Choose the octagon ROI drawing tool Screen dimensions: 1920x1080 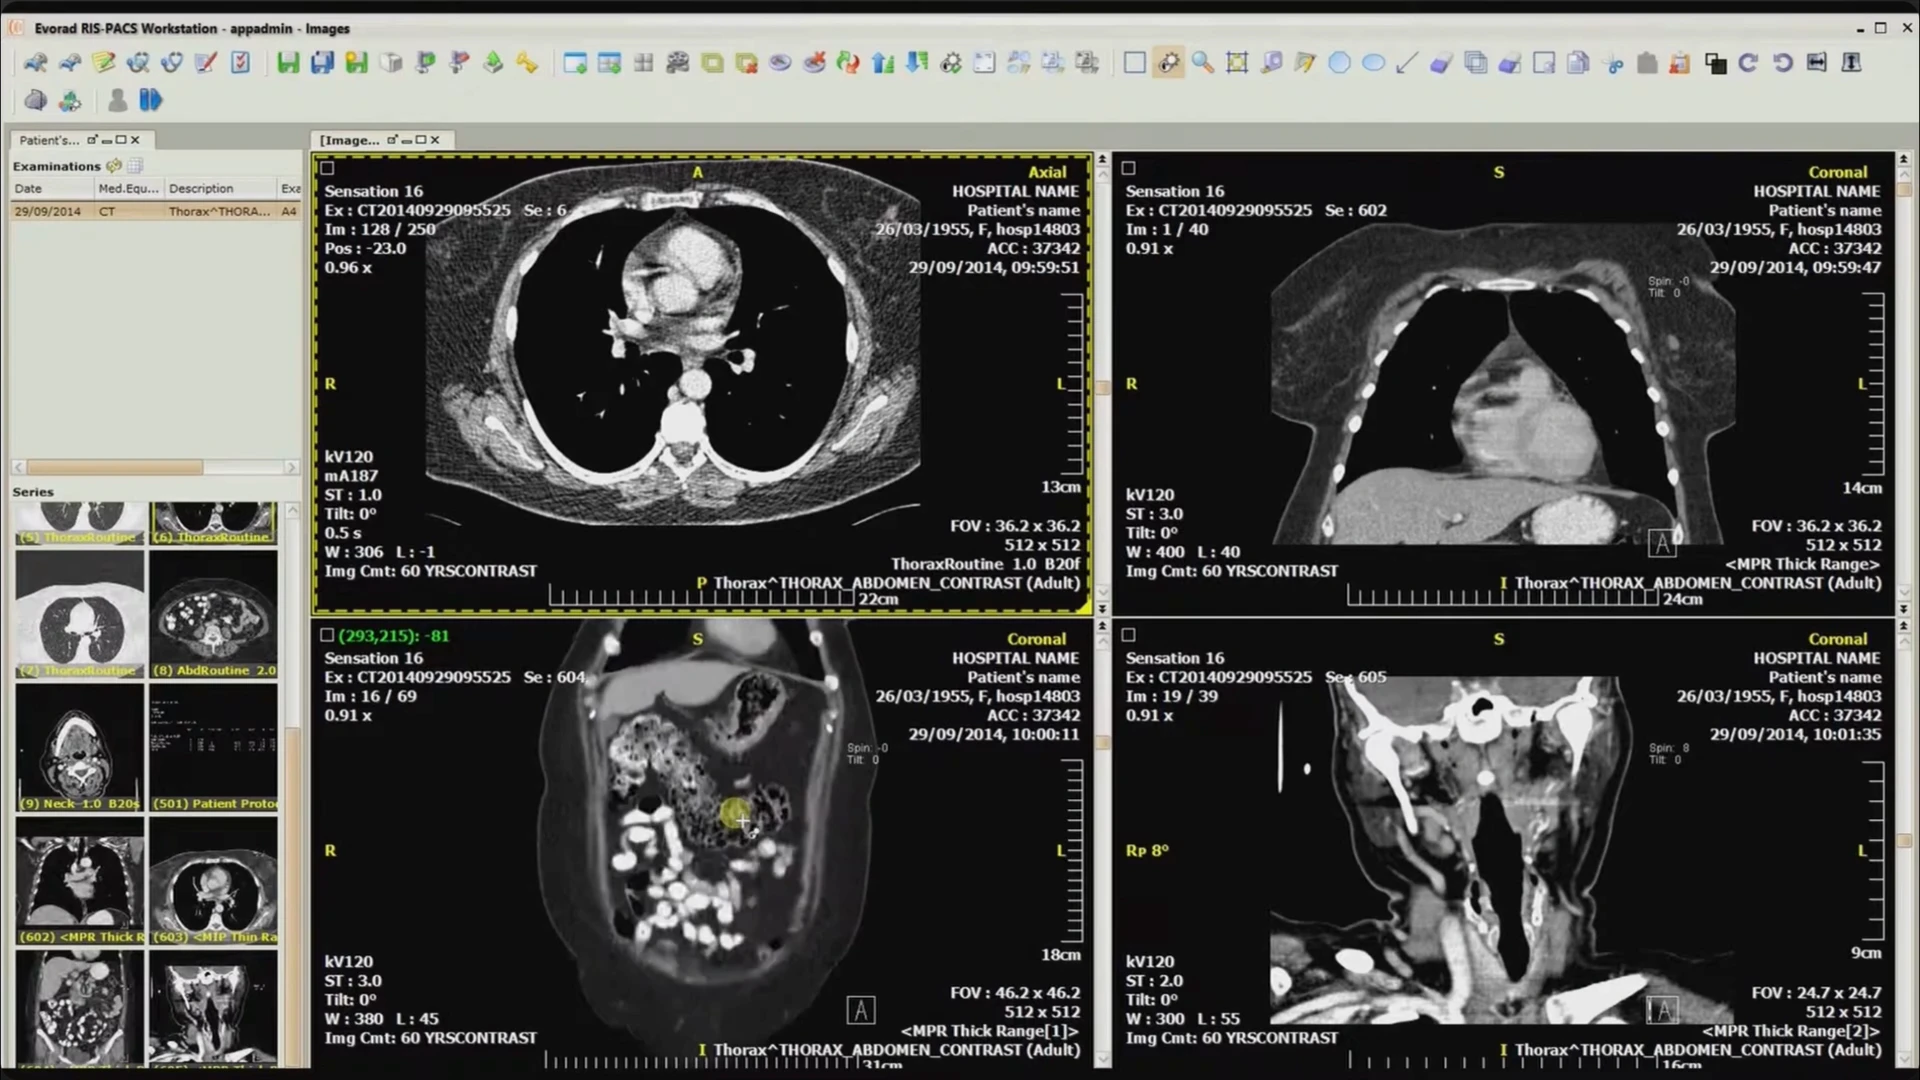[1339, 63]
